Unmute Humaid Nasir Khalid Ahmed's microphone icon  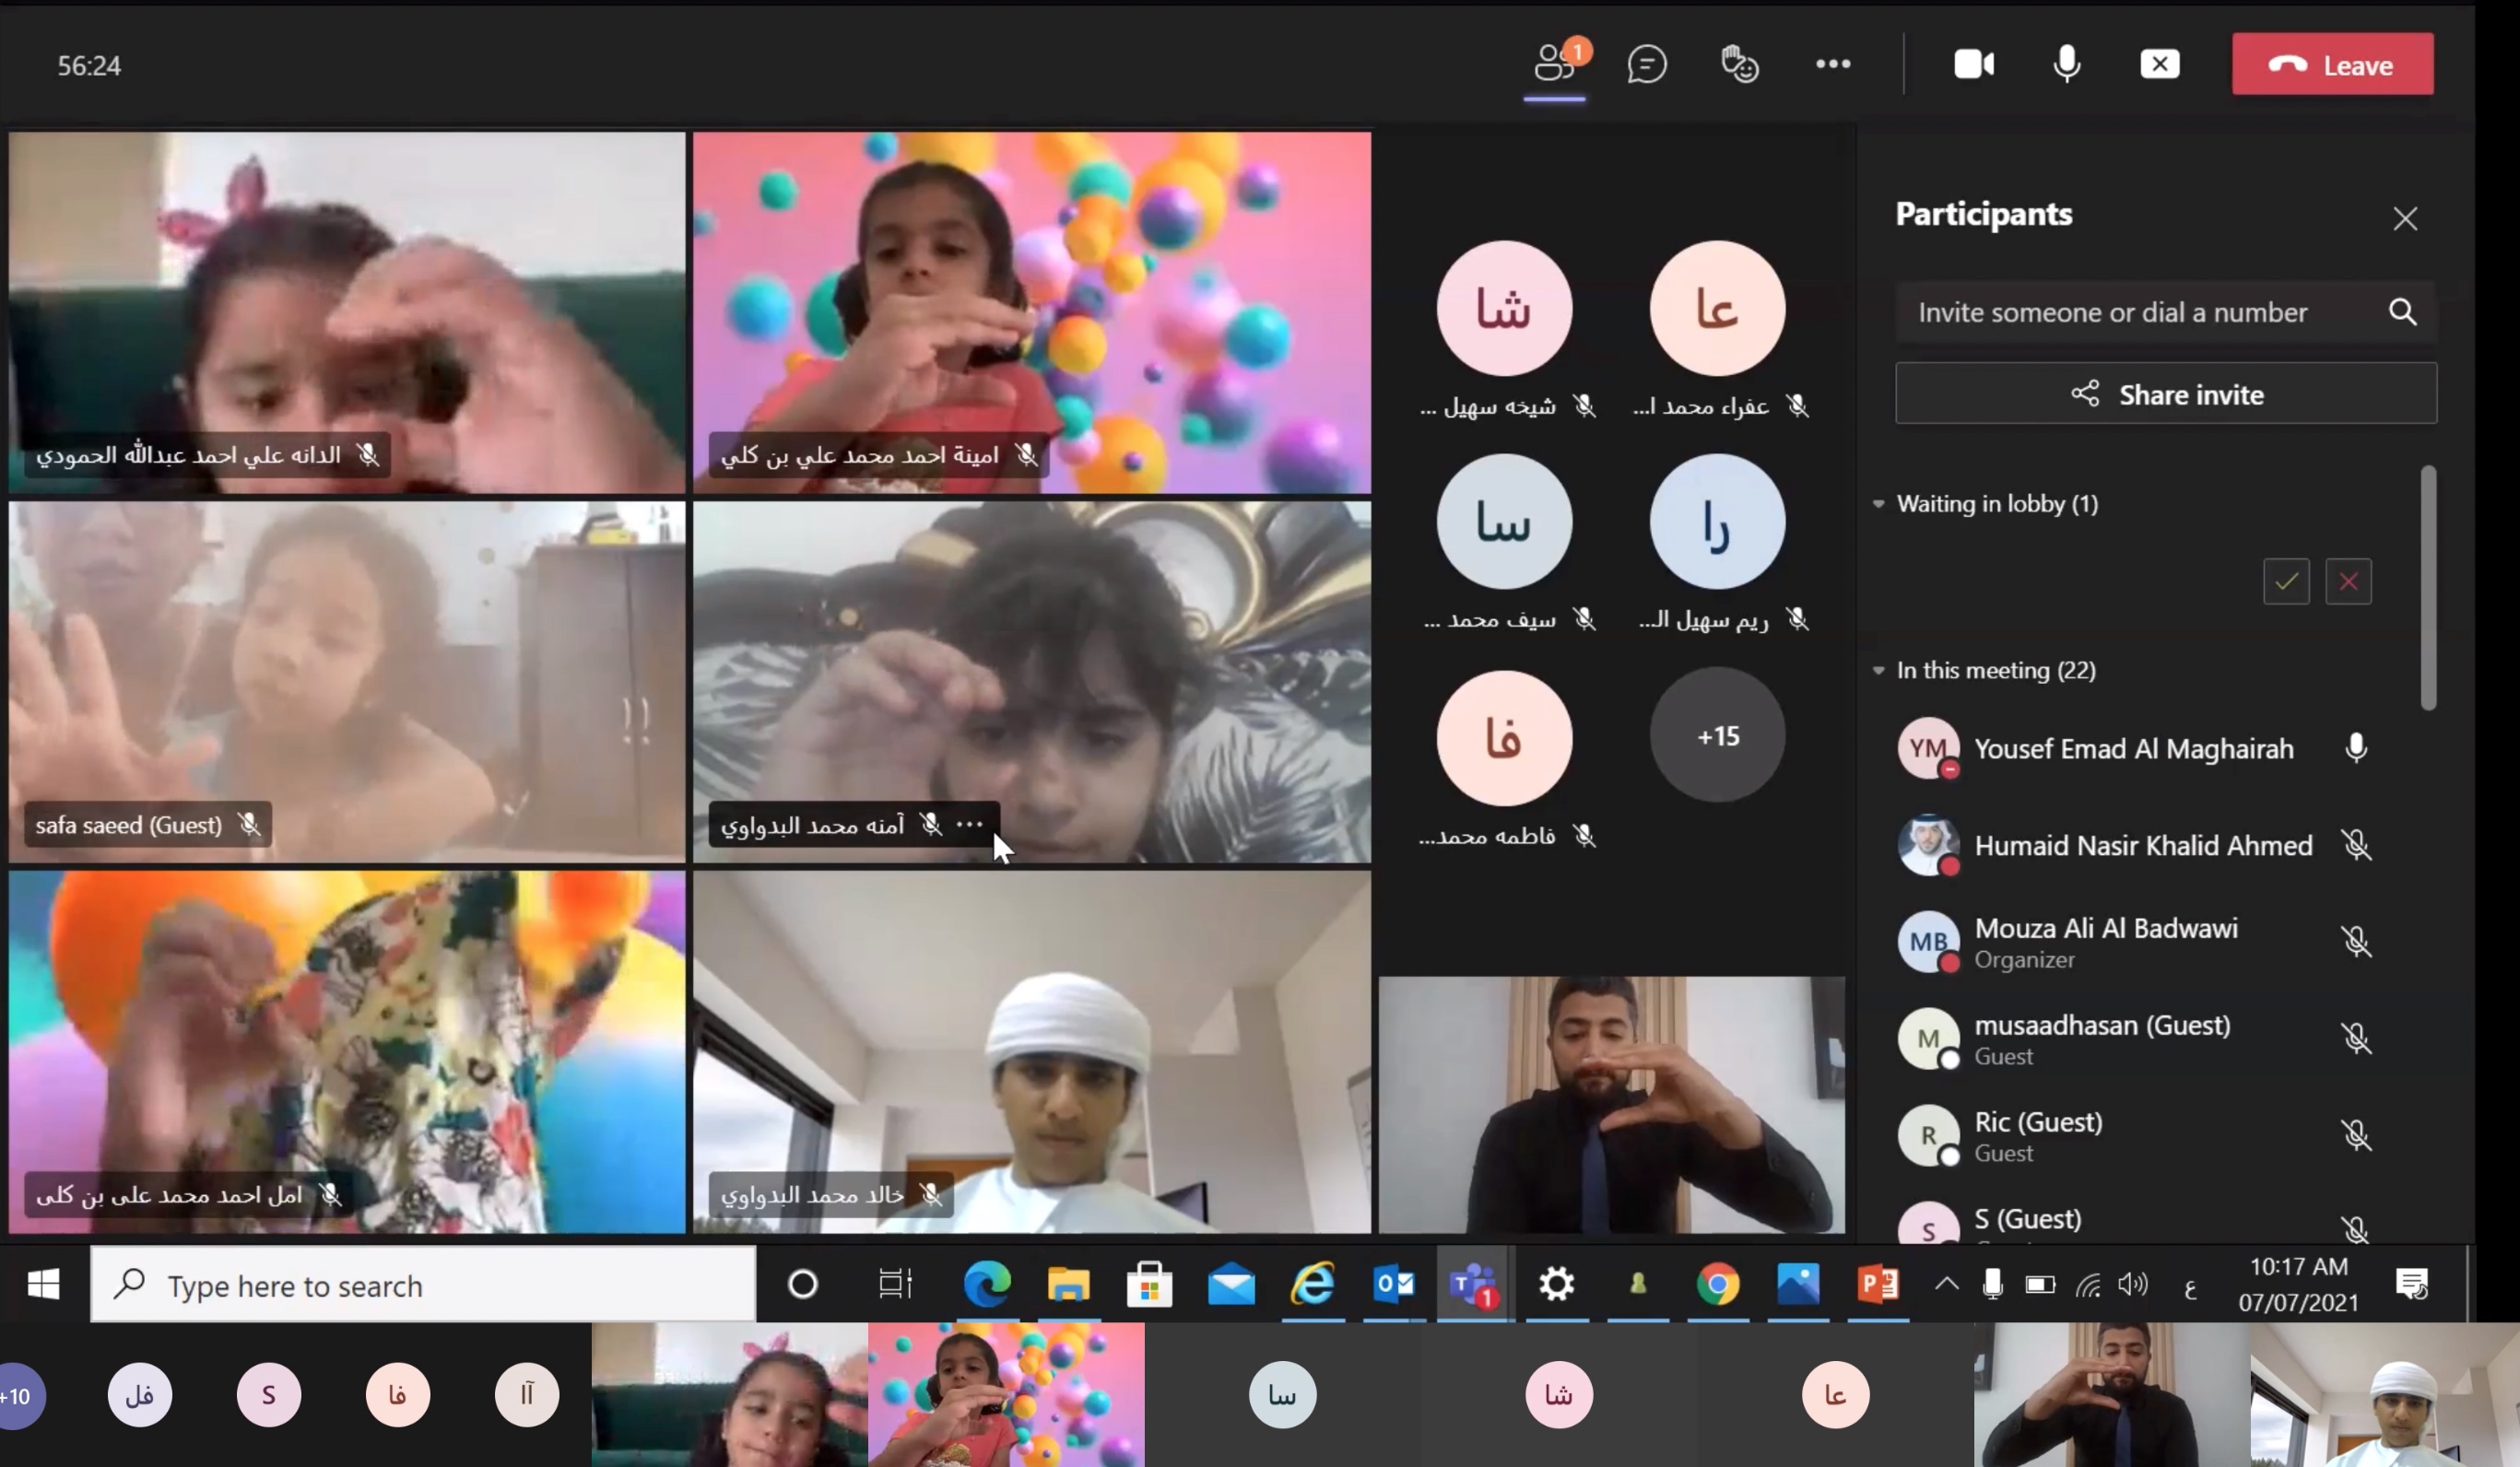pos(2355,845)
